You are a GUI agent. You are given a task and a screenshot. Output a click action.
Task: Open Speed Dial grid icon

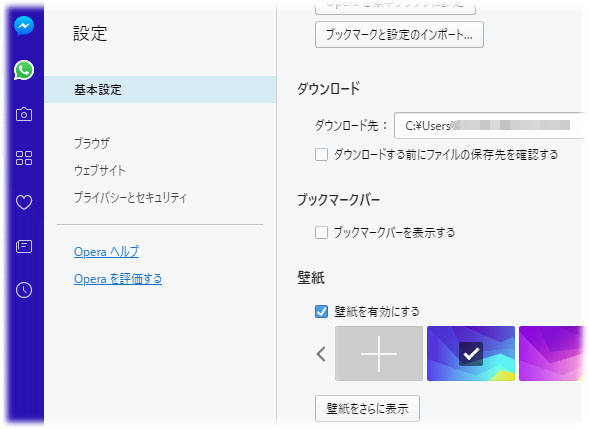[24, 158]
